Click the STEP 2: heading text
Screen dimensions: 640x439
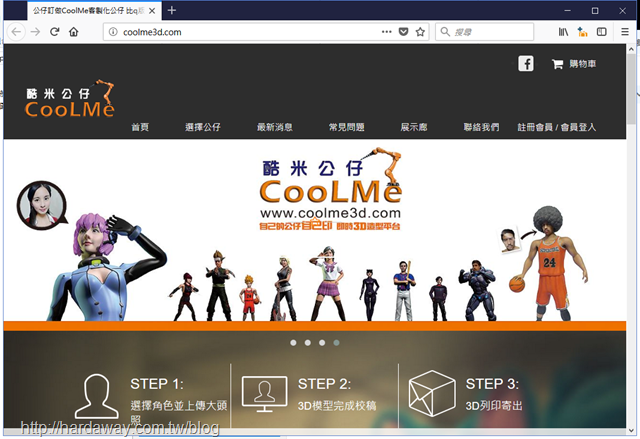point(324,384)
